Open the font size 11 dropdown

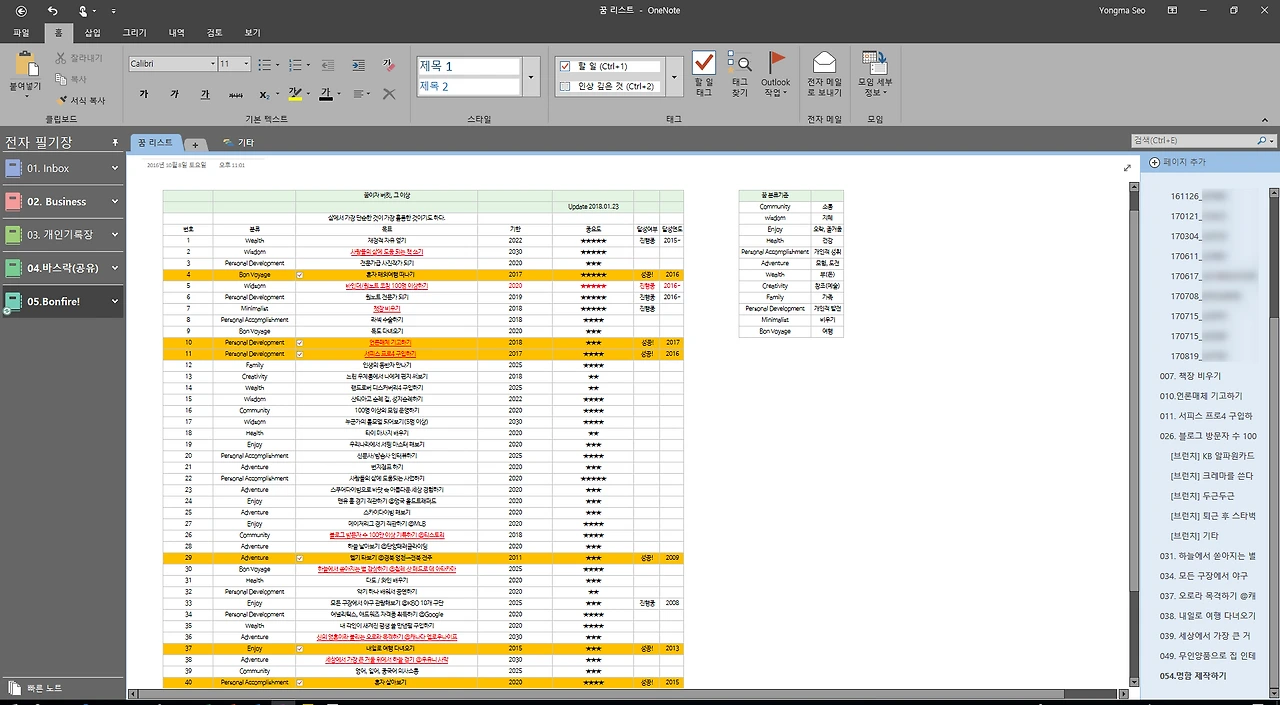[247, 64]
